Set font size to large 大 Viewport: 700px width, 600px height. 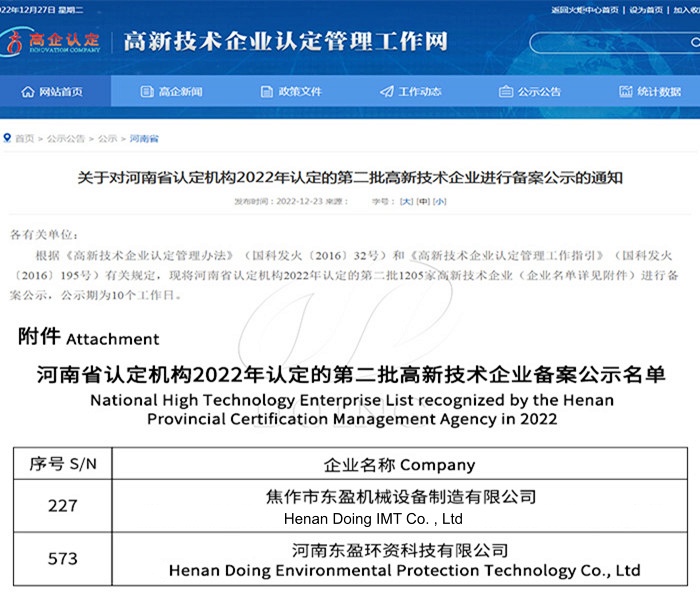(406, 201)
